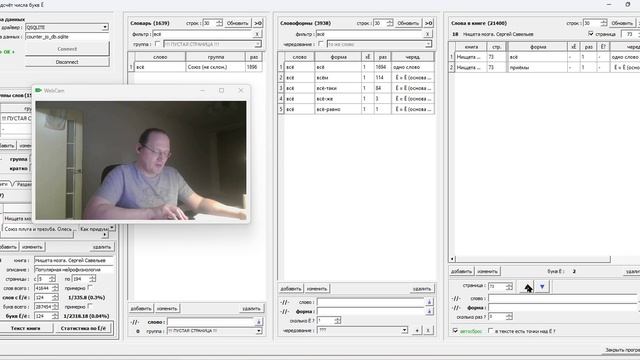Open the группа filter dropdown in Словарь
The height and width of the screenshot is (360, 640).
(258, 44)
